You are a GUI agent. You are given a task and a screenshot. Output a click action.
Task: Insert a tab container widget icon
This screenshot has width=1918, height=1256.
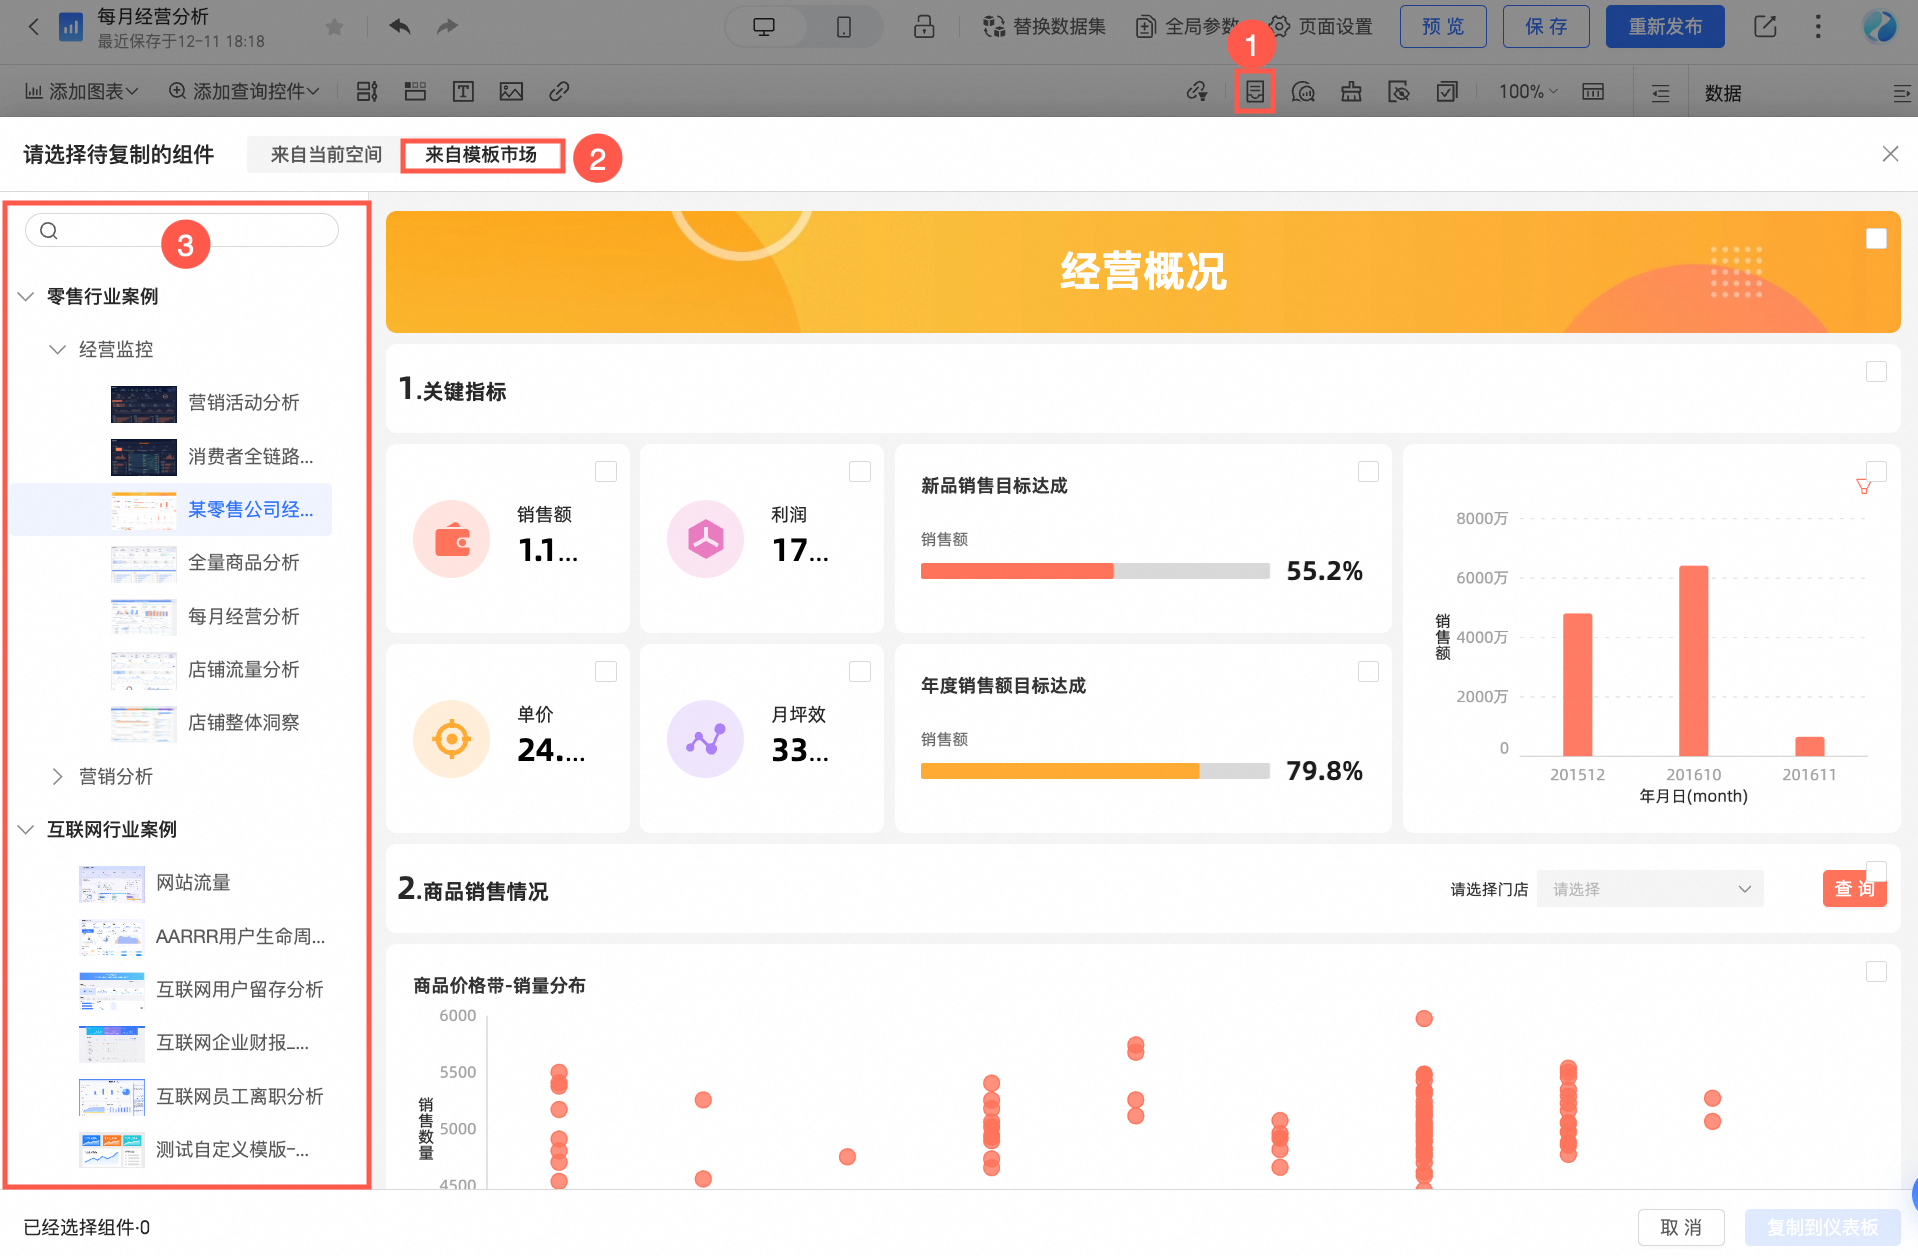415,92
